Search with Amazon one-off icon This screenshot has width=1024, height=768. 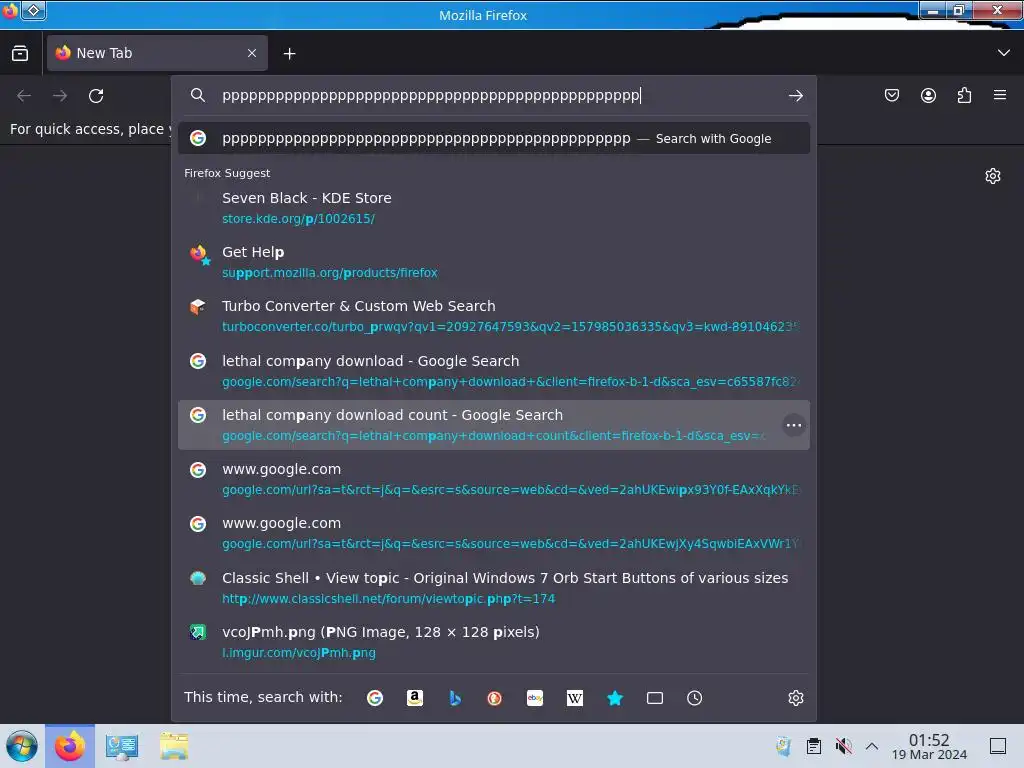pos(415,697)
